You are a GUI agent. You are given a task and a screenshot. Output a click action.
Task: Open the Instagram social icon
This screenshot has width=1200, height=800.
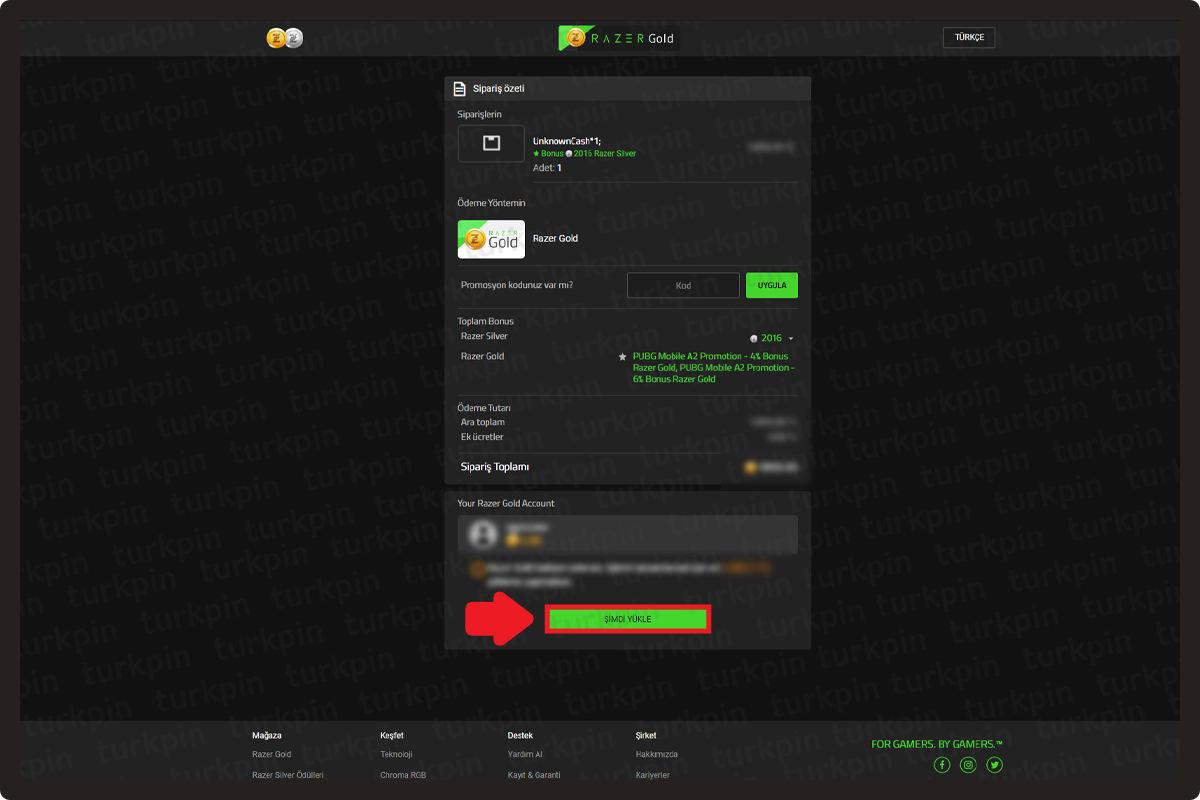[x=968, y=765]
